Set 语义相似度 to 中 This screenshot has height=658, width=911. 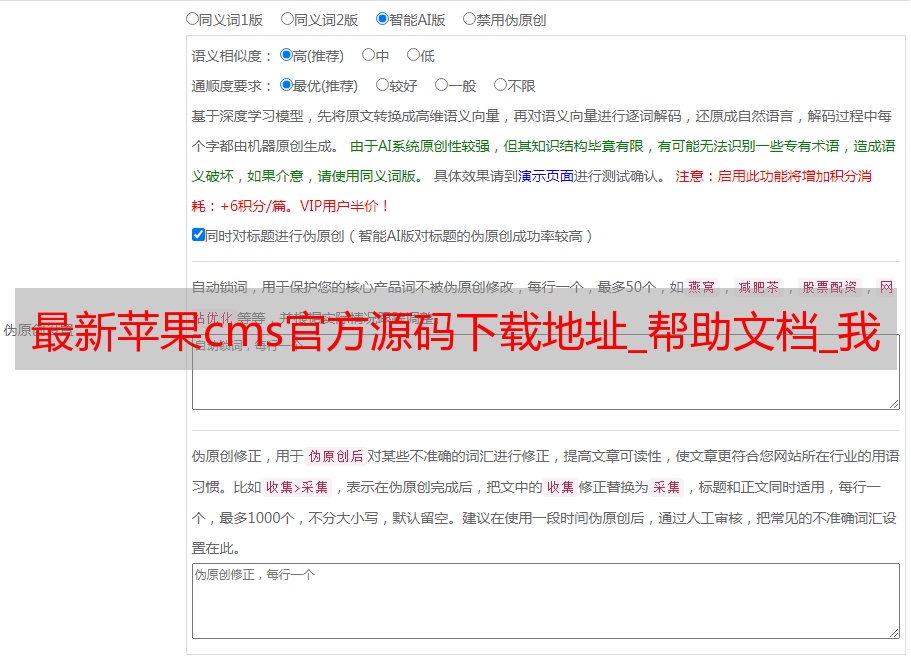[x=368, y=55]
